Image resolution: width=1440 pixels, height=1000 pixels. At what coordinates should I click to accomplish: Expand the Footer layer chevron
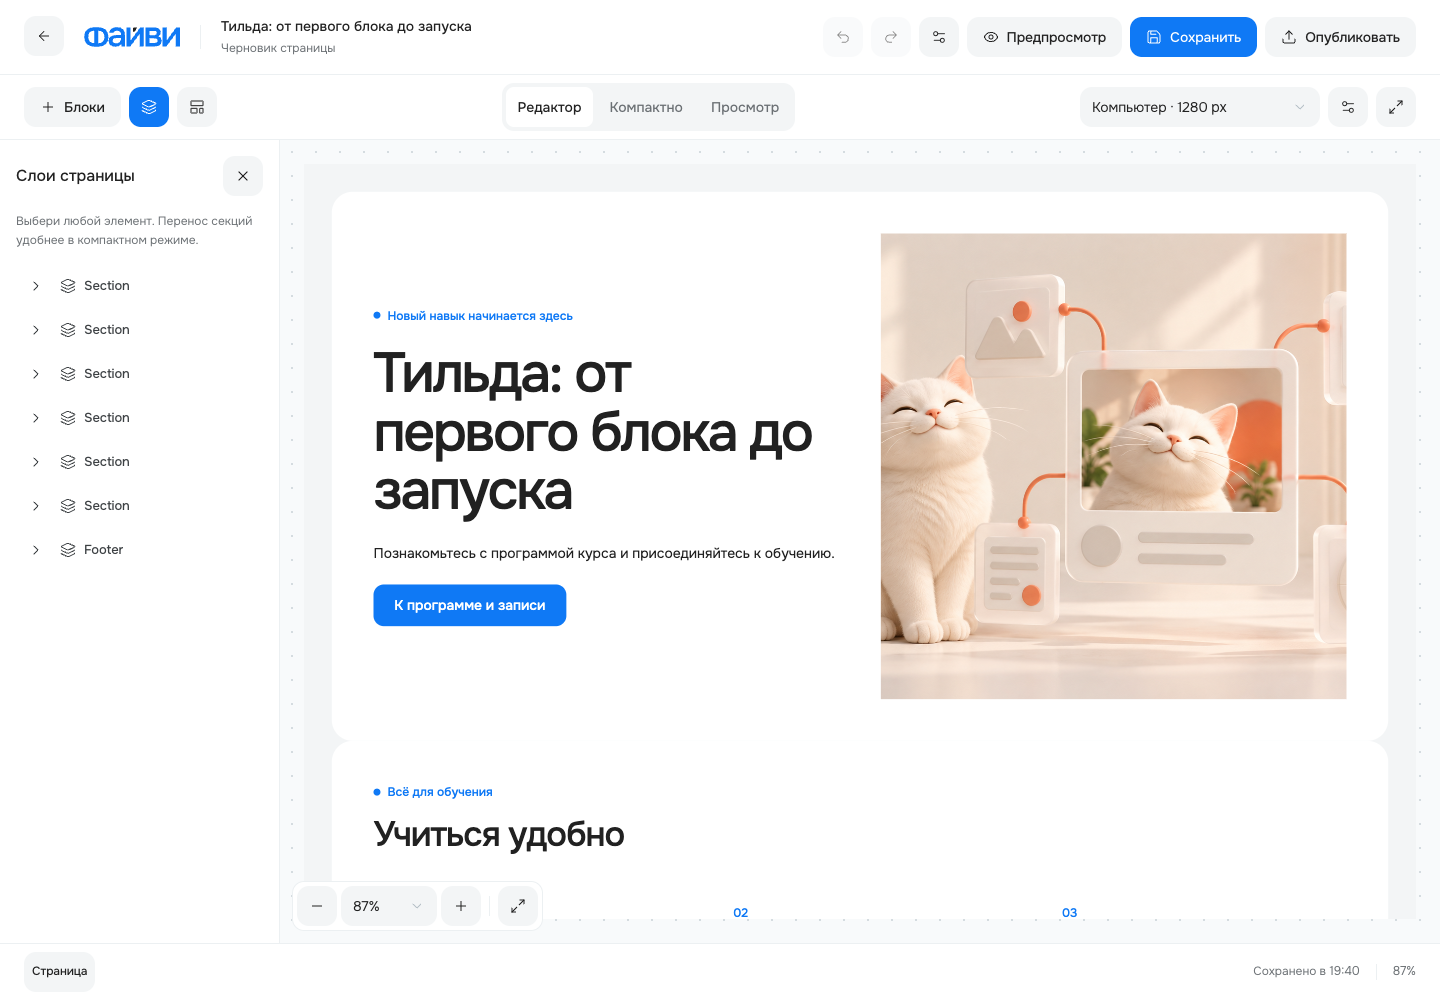36,550
